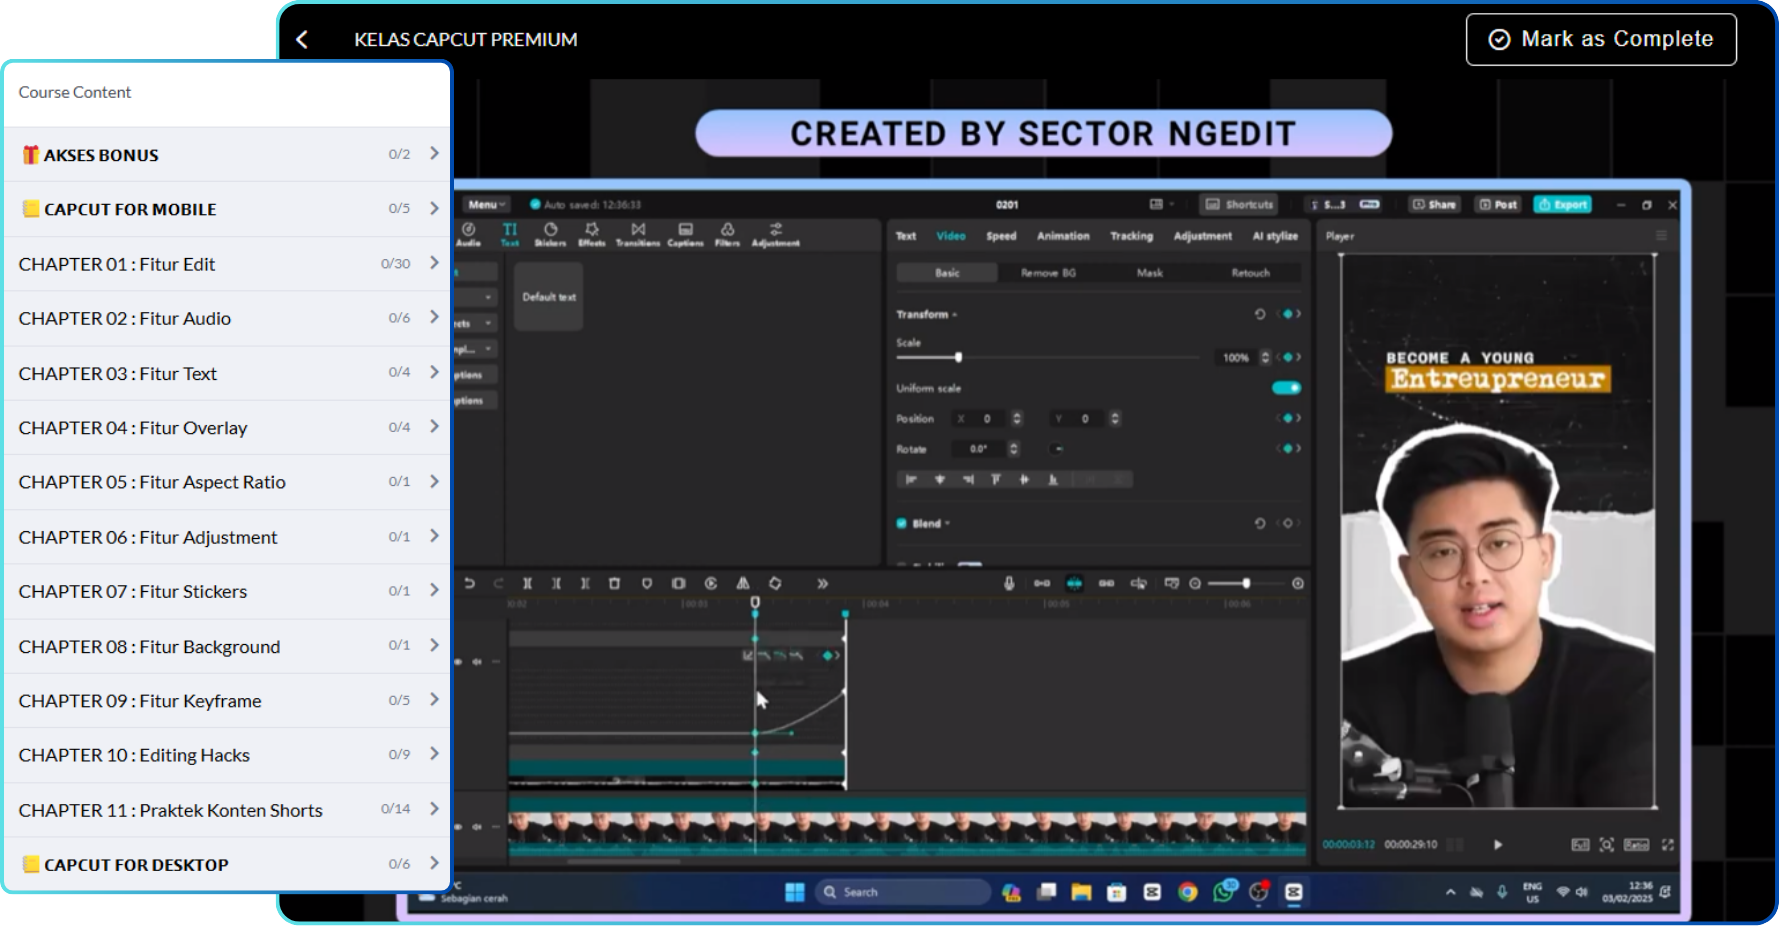Click the Post button
The image size is (1780, 926).
click(1498, 204)
